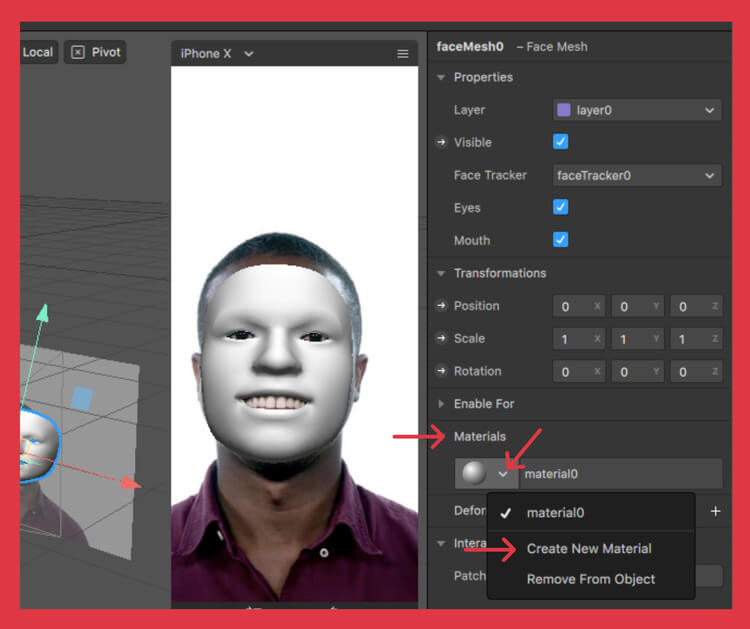Viewport: 750px width, 629px height.
Task: Click the blue square plane handle
Action: point(81,398)
